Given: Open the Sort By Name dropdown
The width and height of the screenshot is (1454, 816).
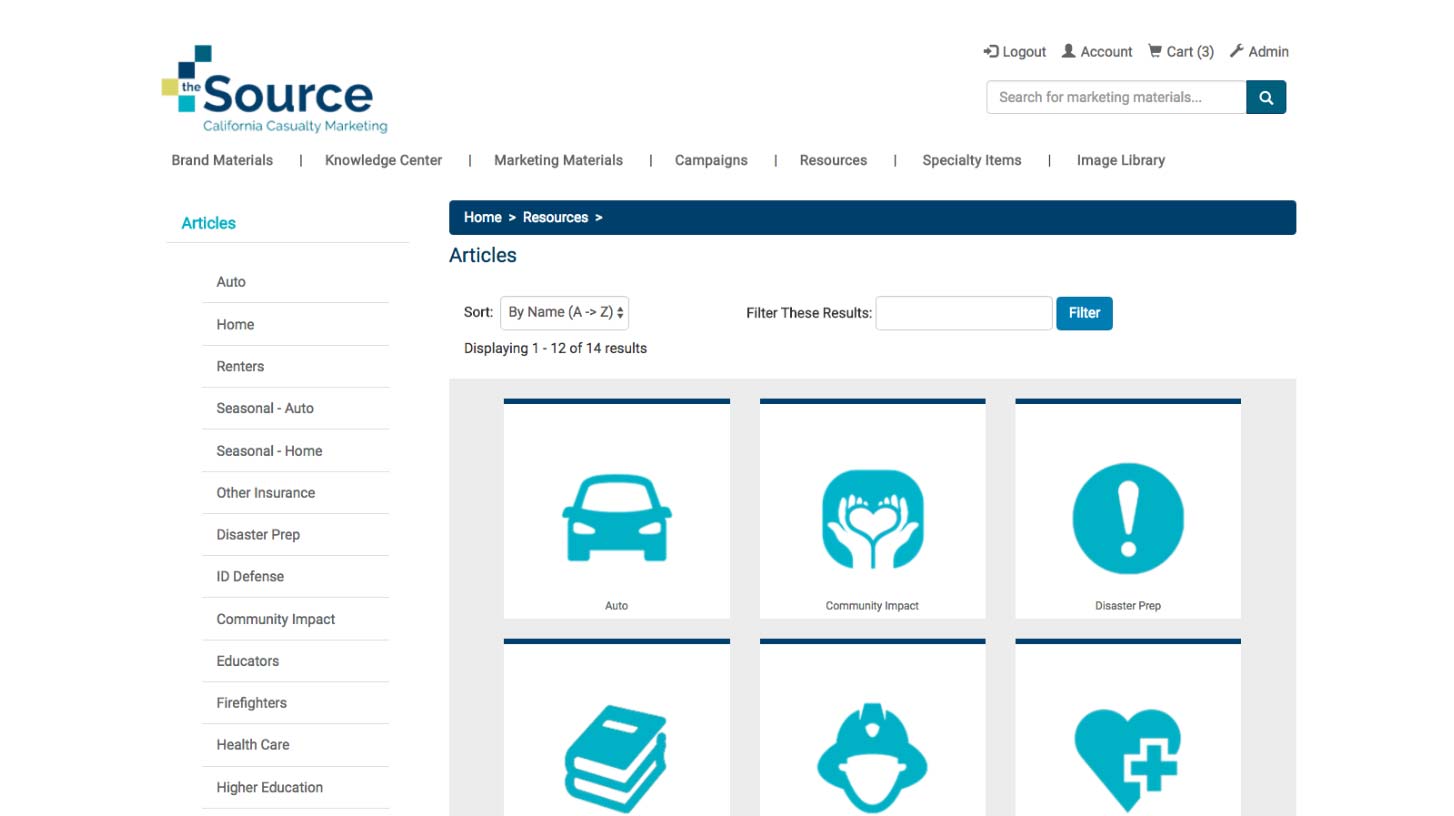Looking at the screenshot, I should tap(565, 312).
